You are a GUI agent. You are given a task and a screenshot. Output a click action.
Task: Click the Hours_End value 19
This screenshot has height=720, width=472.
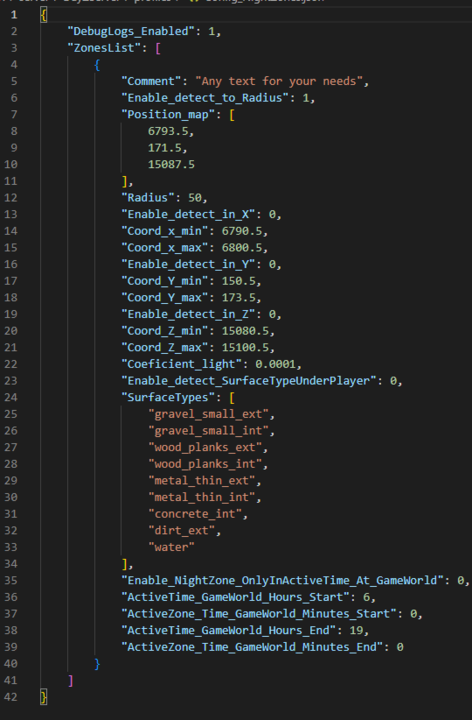tap(356, 630)
